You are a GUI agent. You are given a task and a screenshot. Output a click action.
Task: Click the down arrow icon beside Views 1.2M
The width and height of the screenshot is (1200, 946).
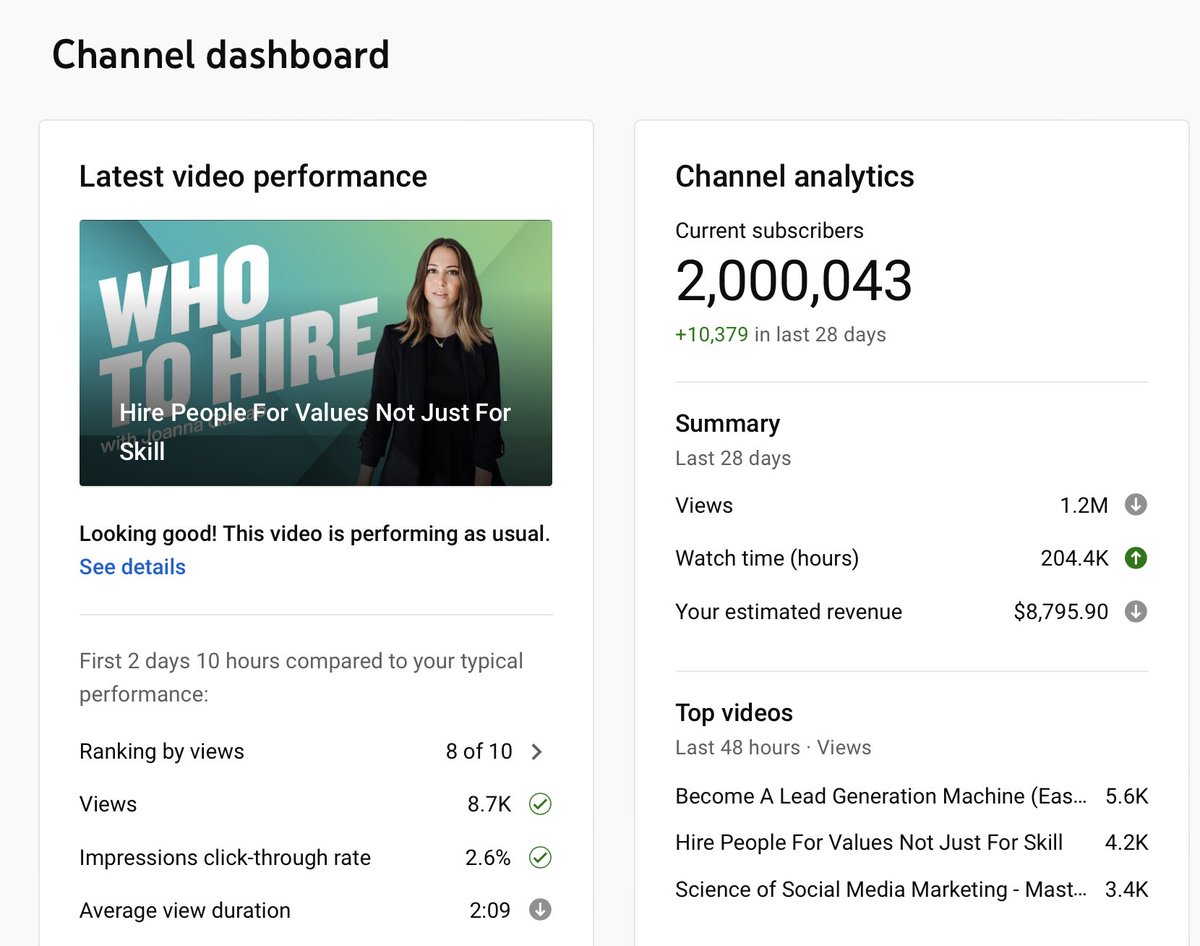click(1135, 505)
